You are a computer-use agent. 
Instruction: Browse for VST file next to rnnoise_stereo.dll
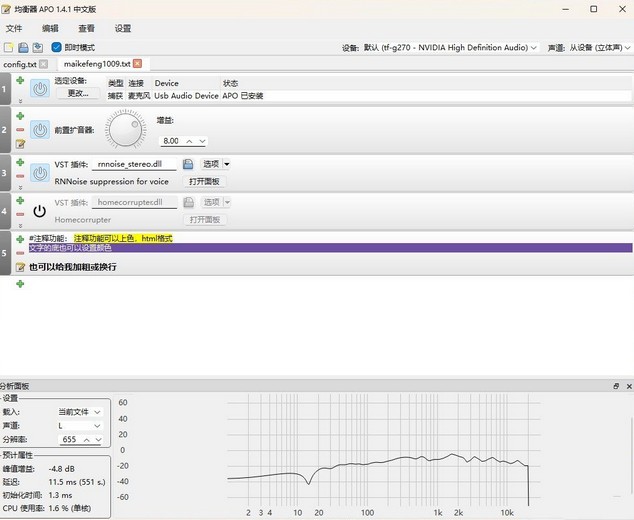tap(188, 164)
